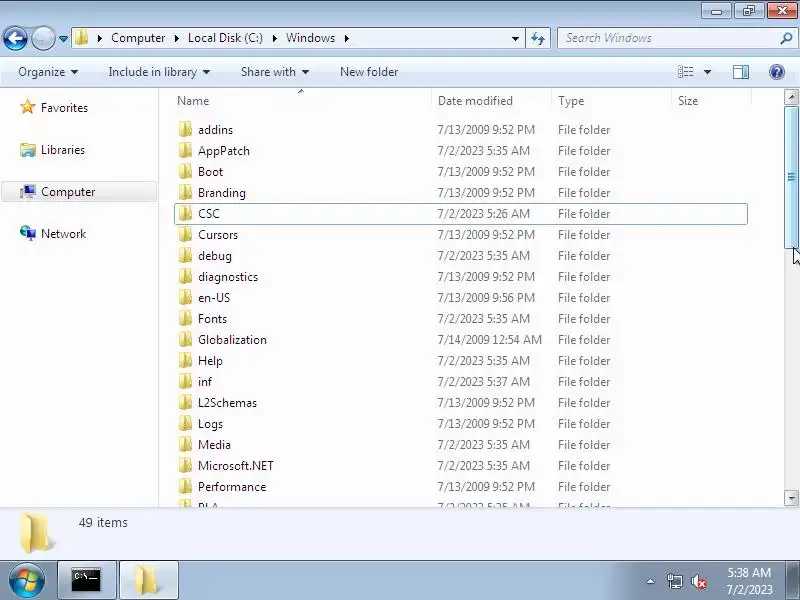
Task: Open the muted volume tray icon
Action: pos(698,581)
